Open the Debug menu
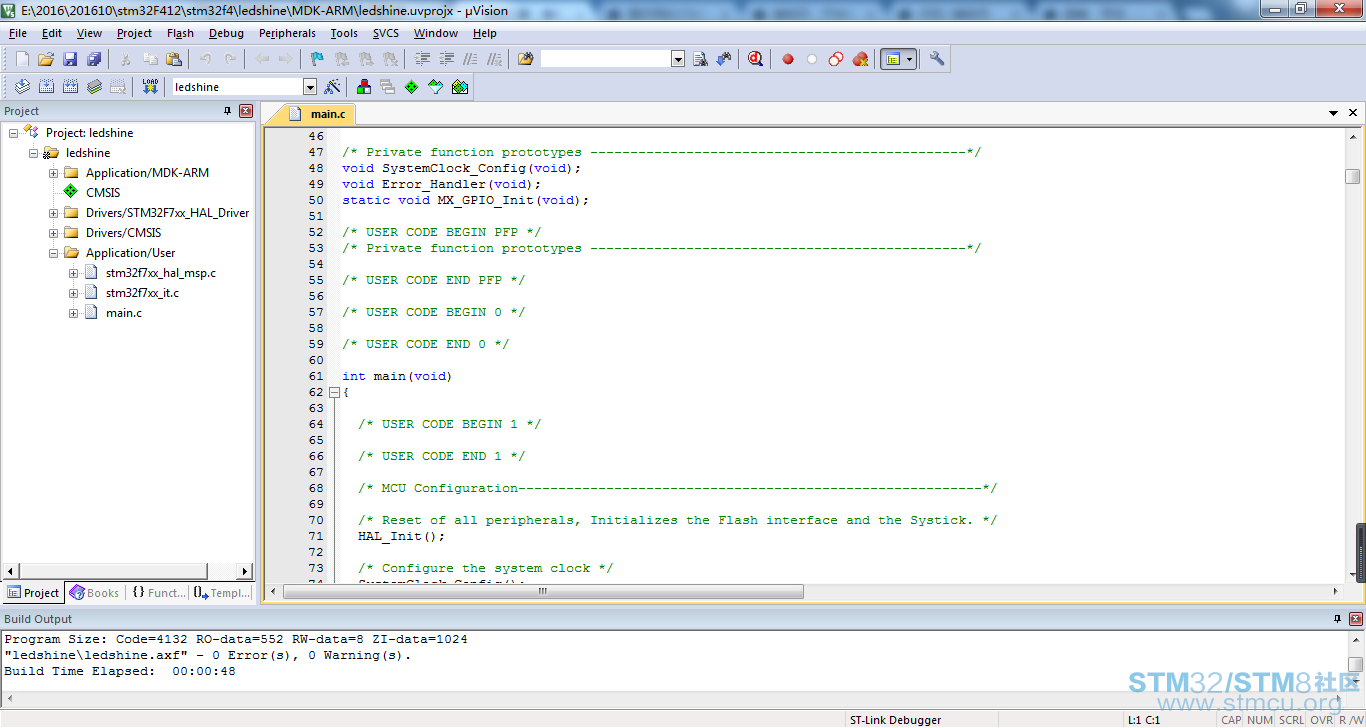This screenshot has width=1366, height=728. pos(226,33)
